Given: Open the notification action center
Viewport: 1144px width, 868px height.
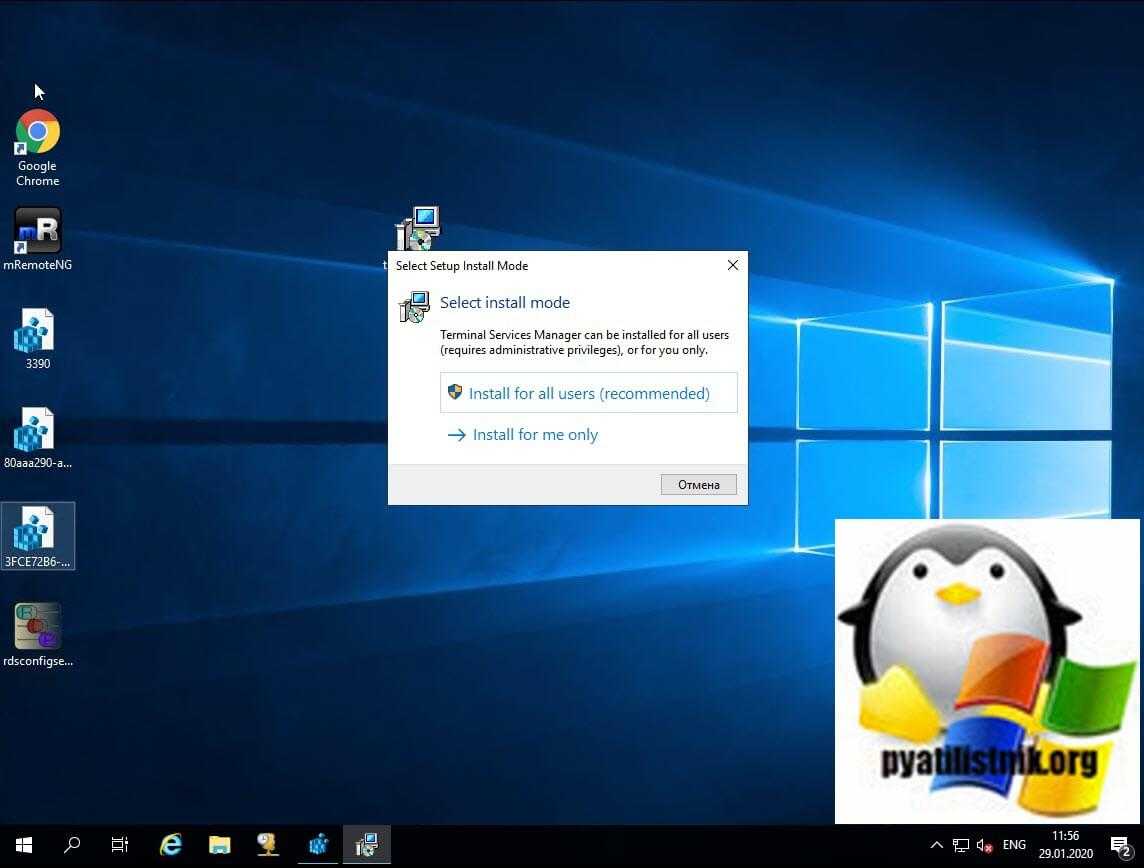Looking at the screenshot, I should pos(1119,846).
